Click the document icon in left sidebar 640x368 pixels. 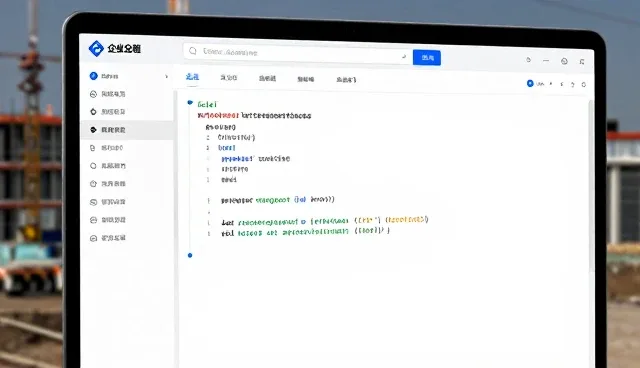coord(93,148)
